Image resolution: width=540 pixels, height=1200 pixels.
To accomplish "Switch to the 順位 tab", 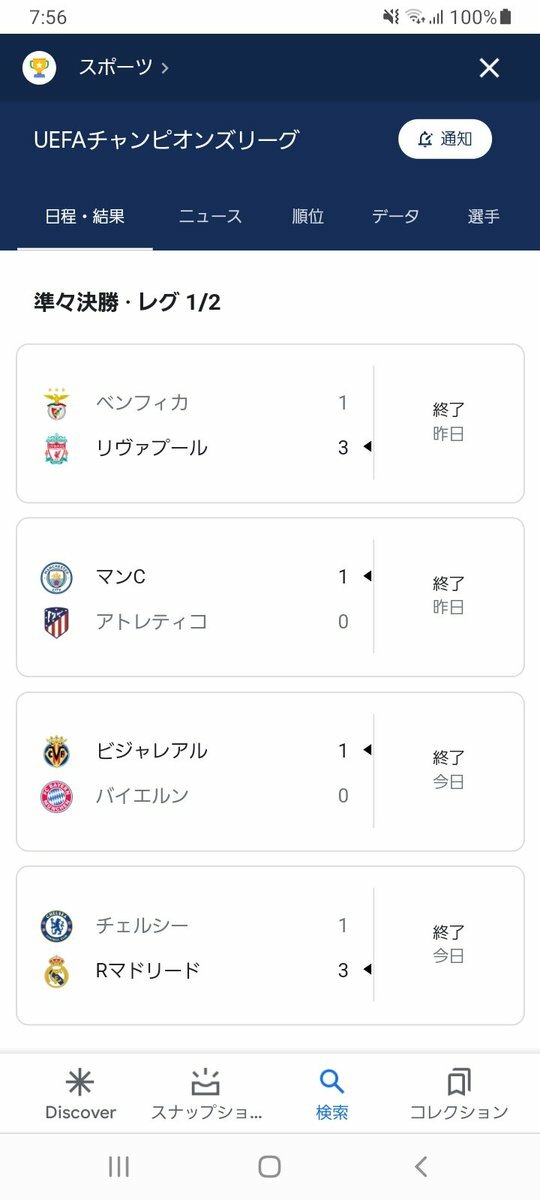I will click(308, 216).
